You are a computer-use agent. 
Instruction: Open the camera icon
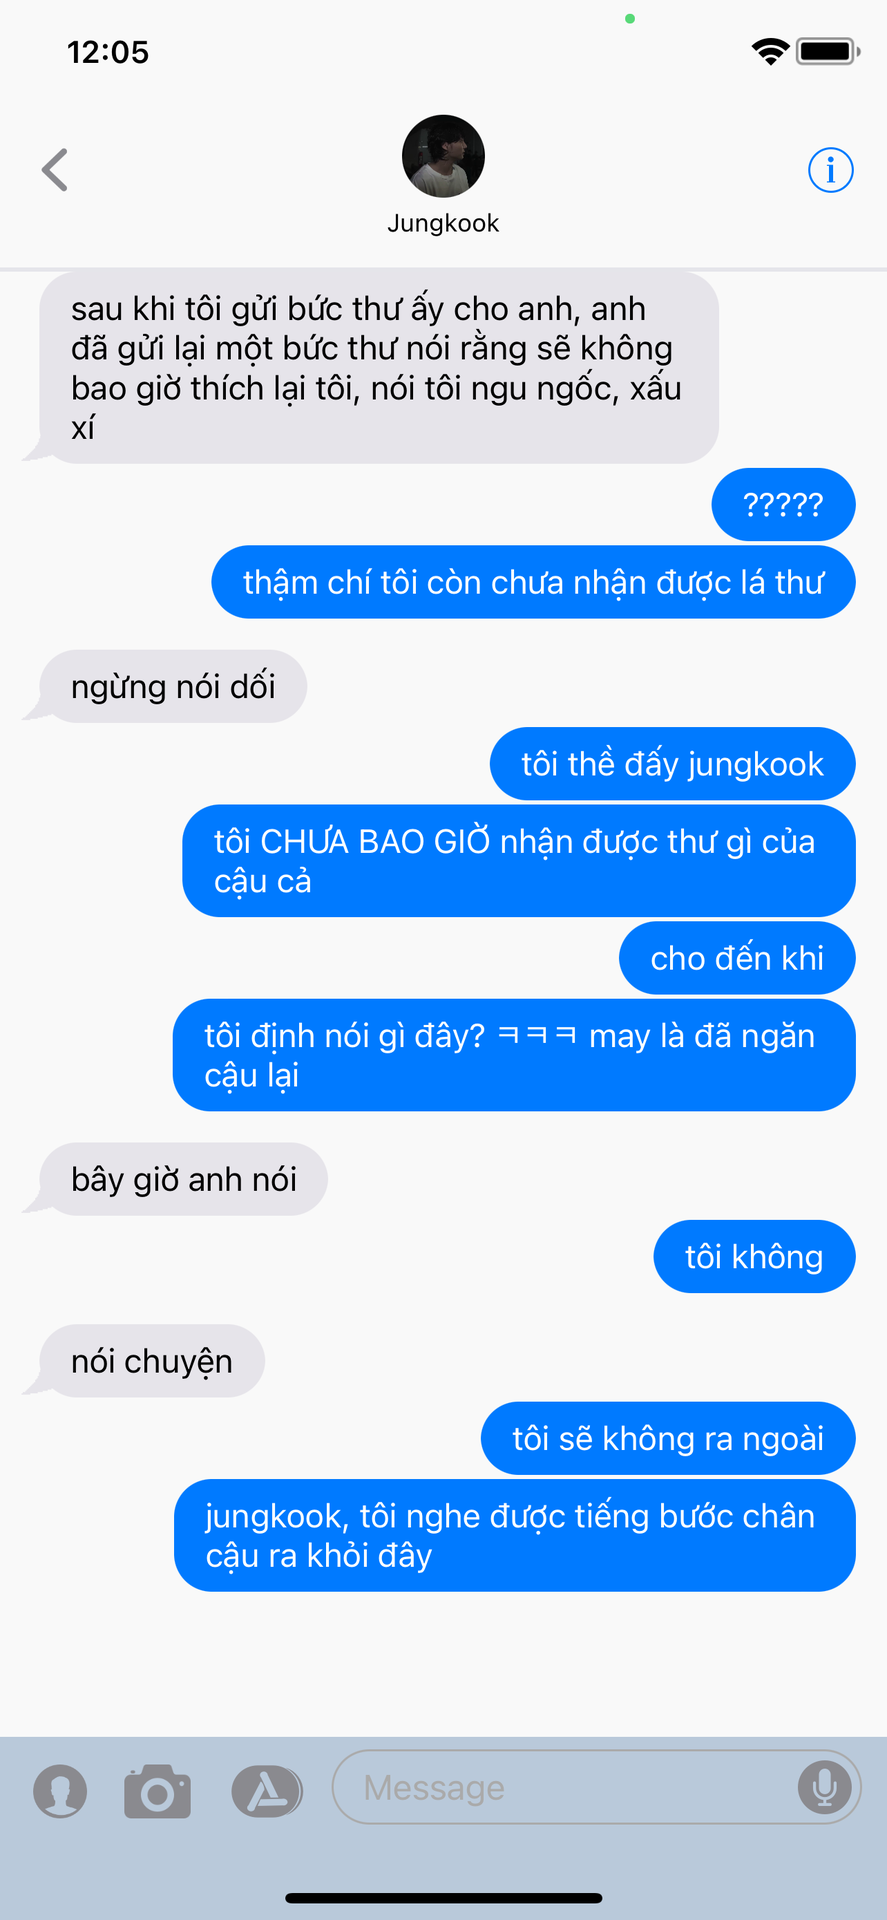coord(157,1791)
